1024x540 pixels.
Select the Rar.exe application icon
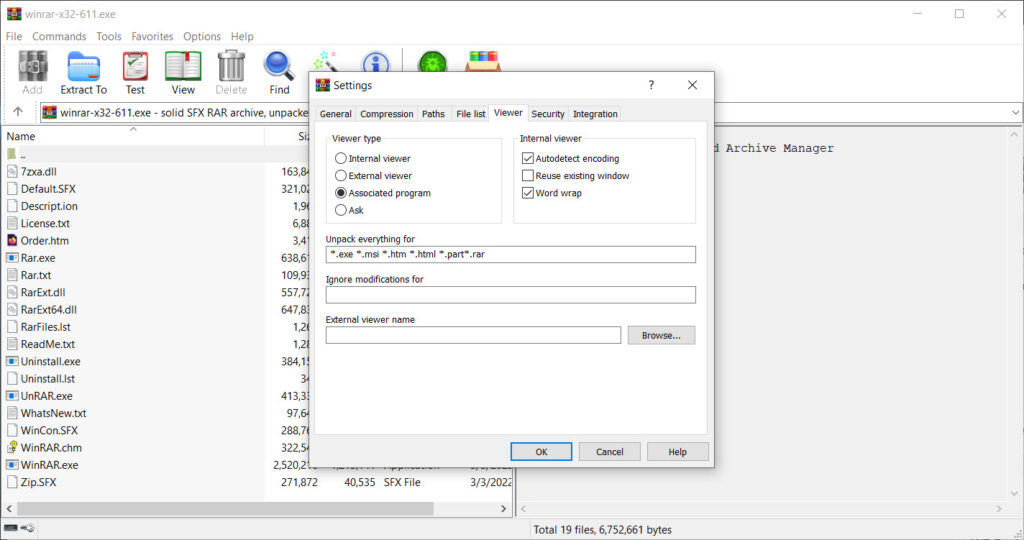tap(12, 257)
